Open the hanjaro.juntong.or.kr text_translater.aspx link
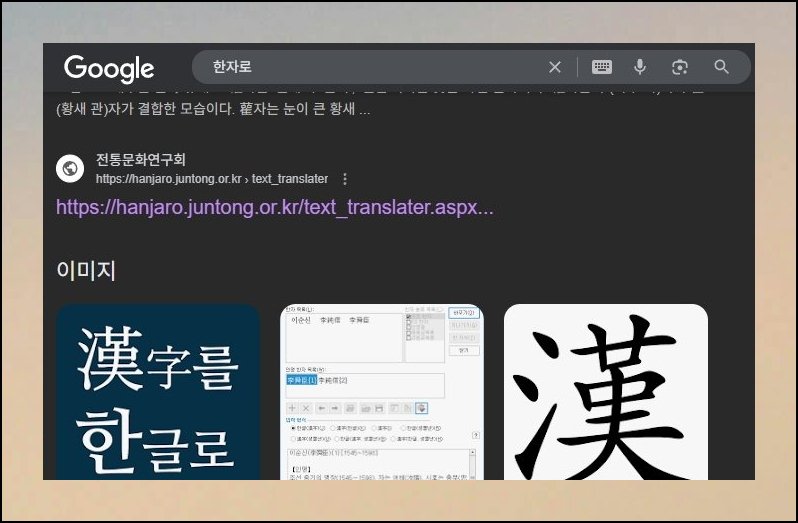This screenshot has height=523, width=798. click(275, 208)
